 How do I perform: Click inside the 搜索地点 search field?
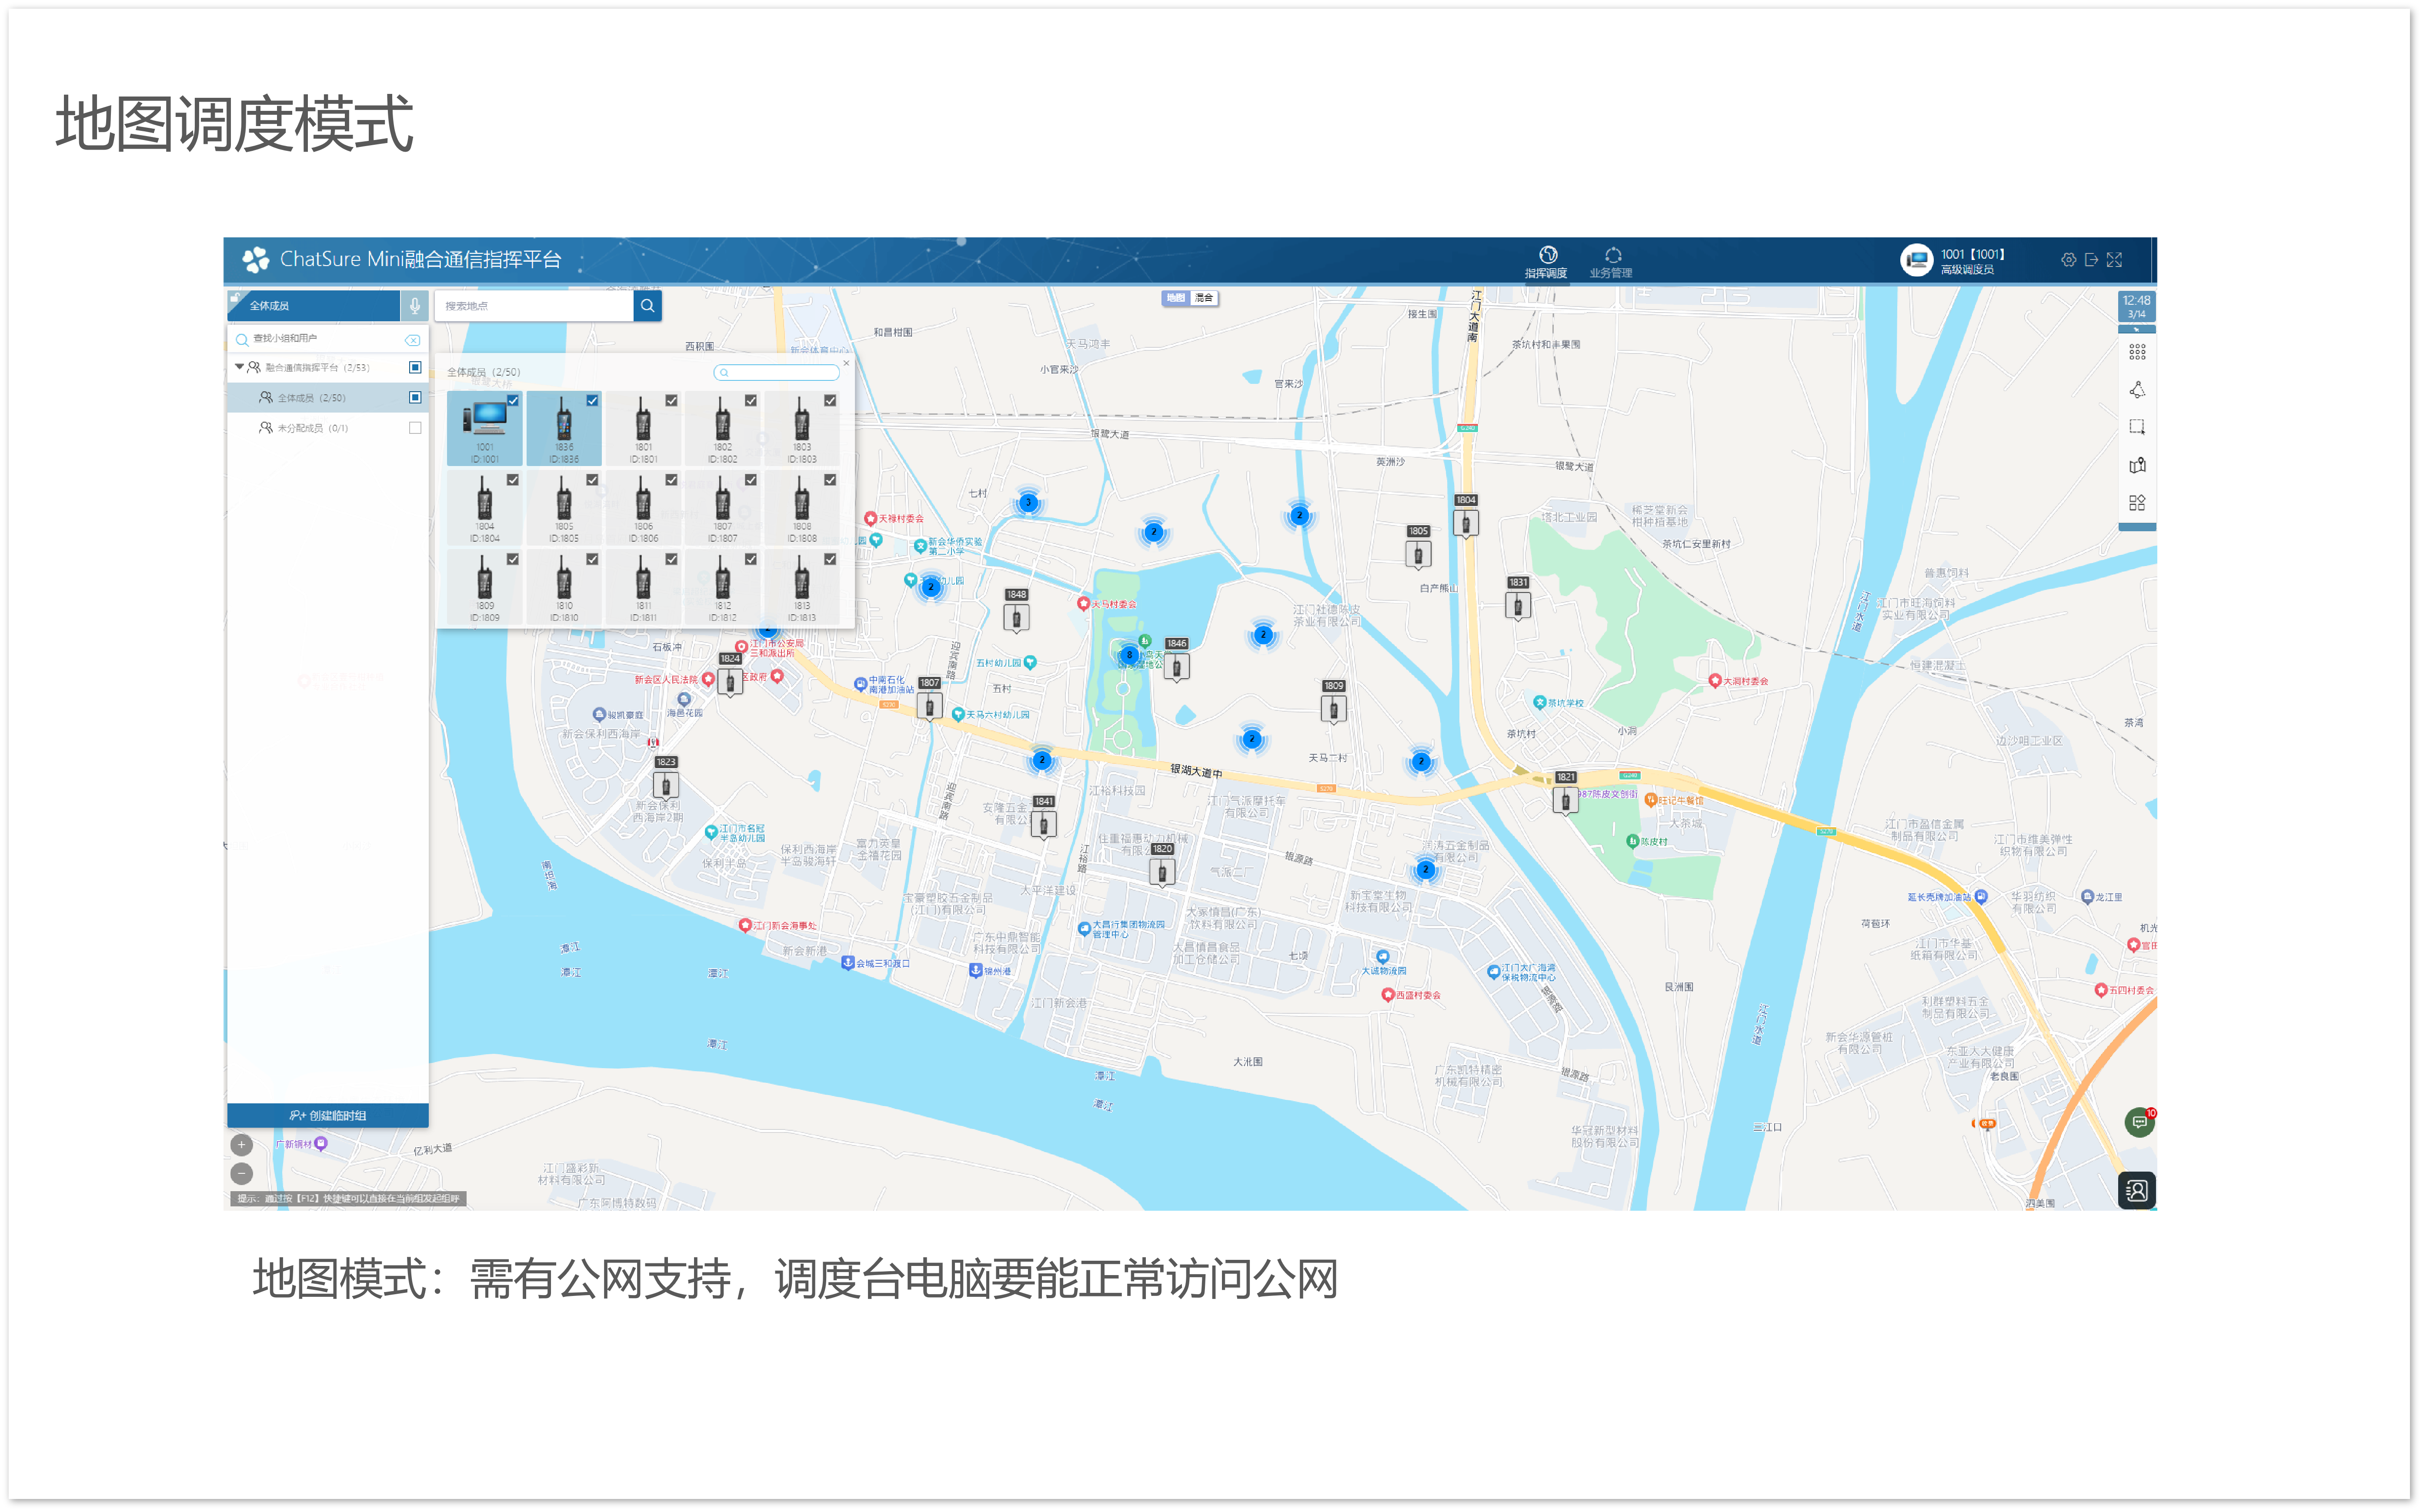[x=534, y=306]
